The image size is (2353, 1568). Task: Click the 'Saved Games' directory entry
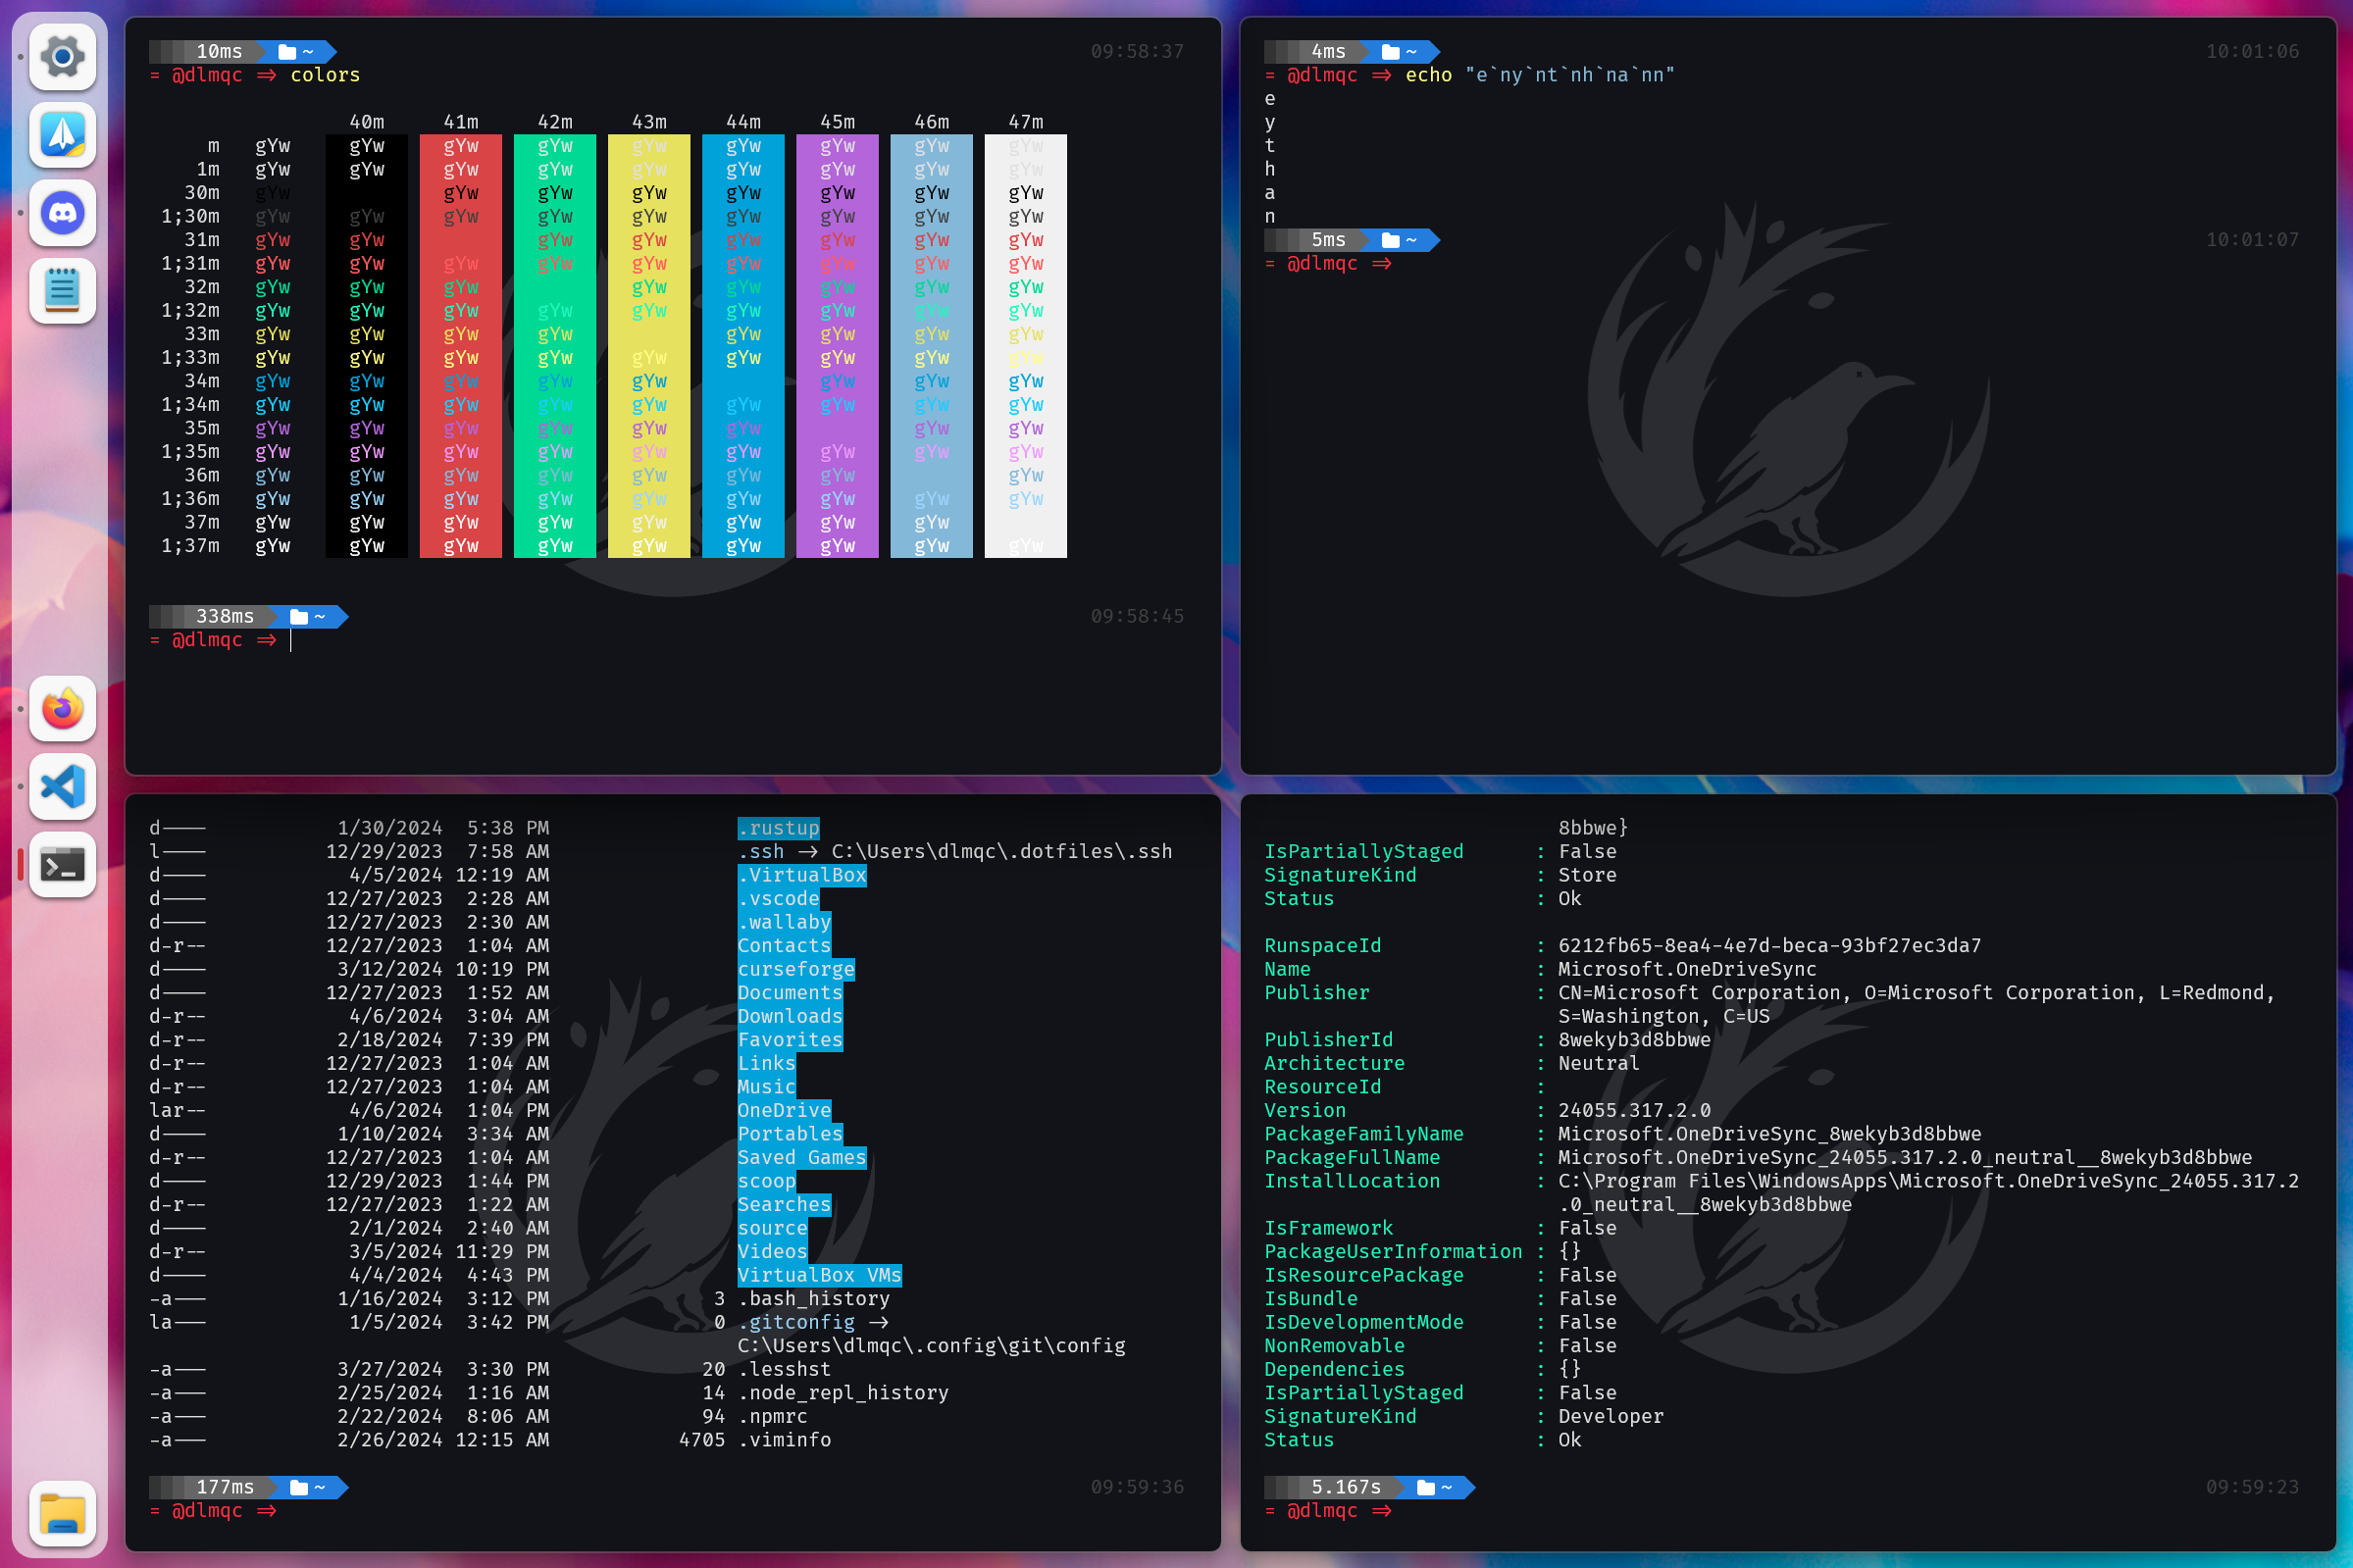802,1157
